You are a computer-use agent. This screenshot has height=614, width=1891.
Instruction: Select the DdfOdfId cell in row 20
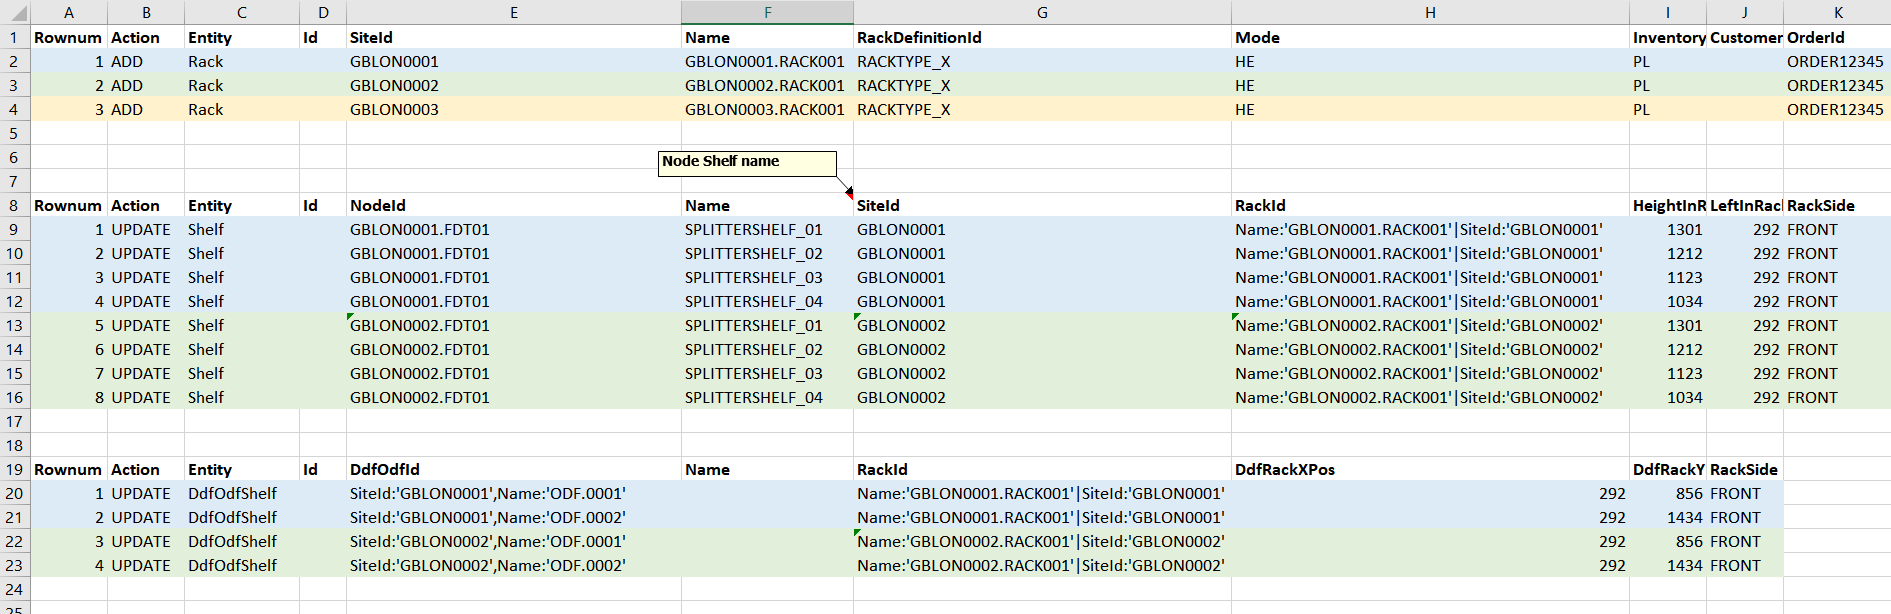tap(514, 493)
